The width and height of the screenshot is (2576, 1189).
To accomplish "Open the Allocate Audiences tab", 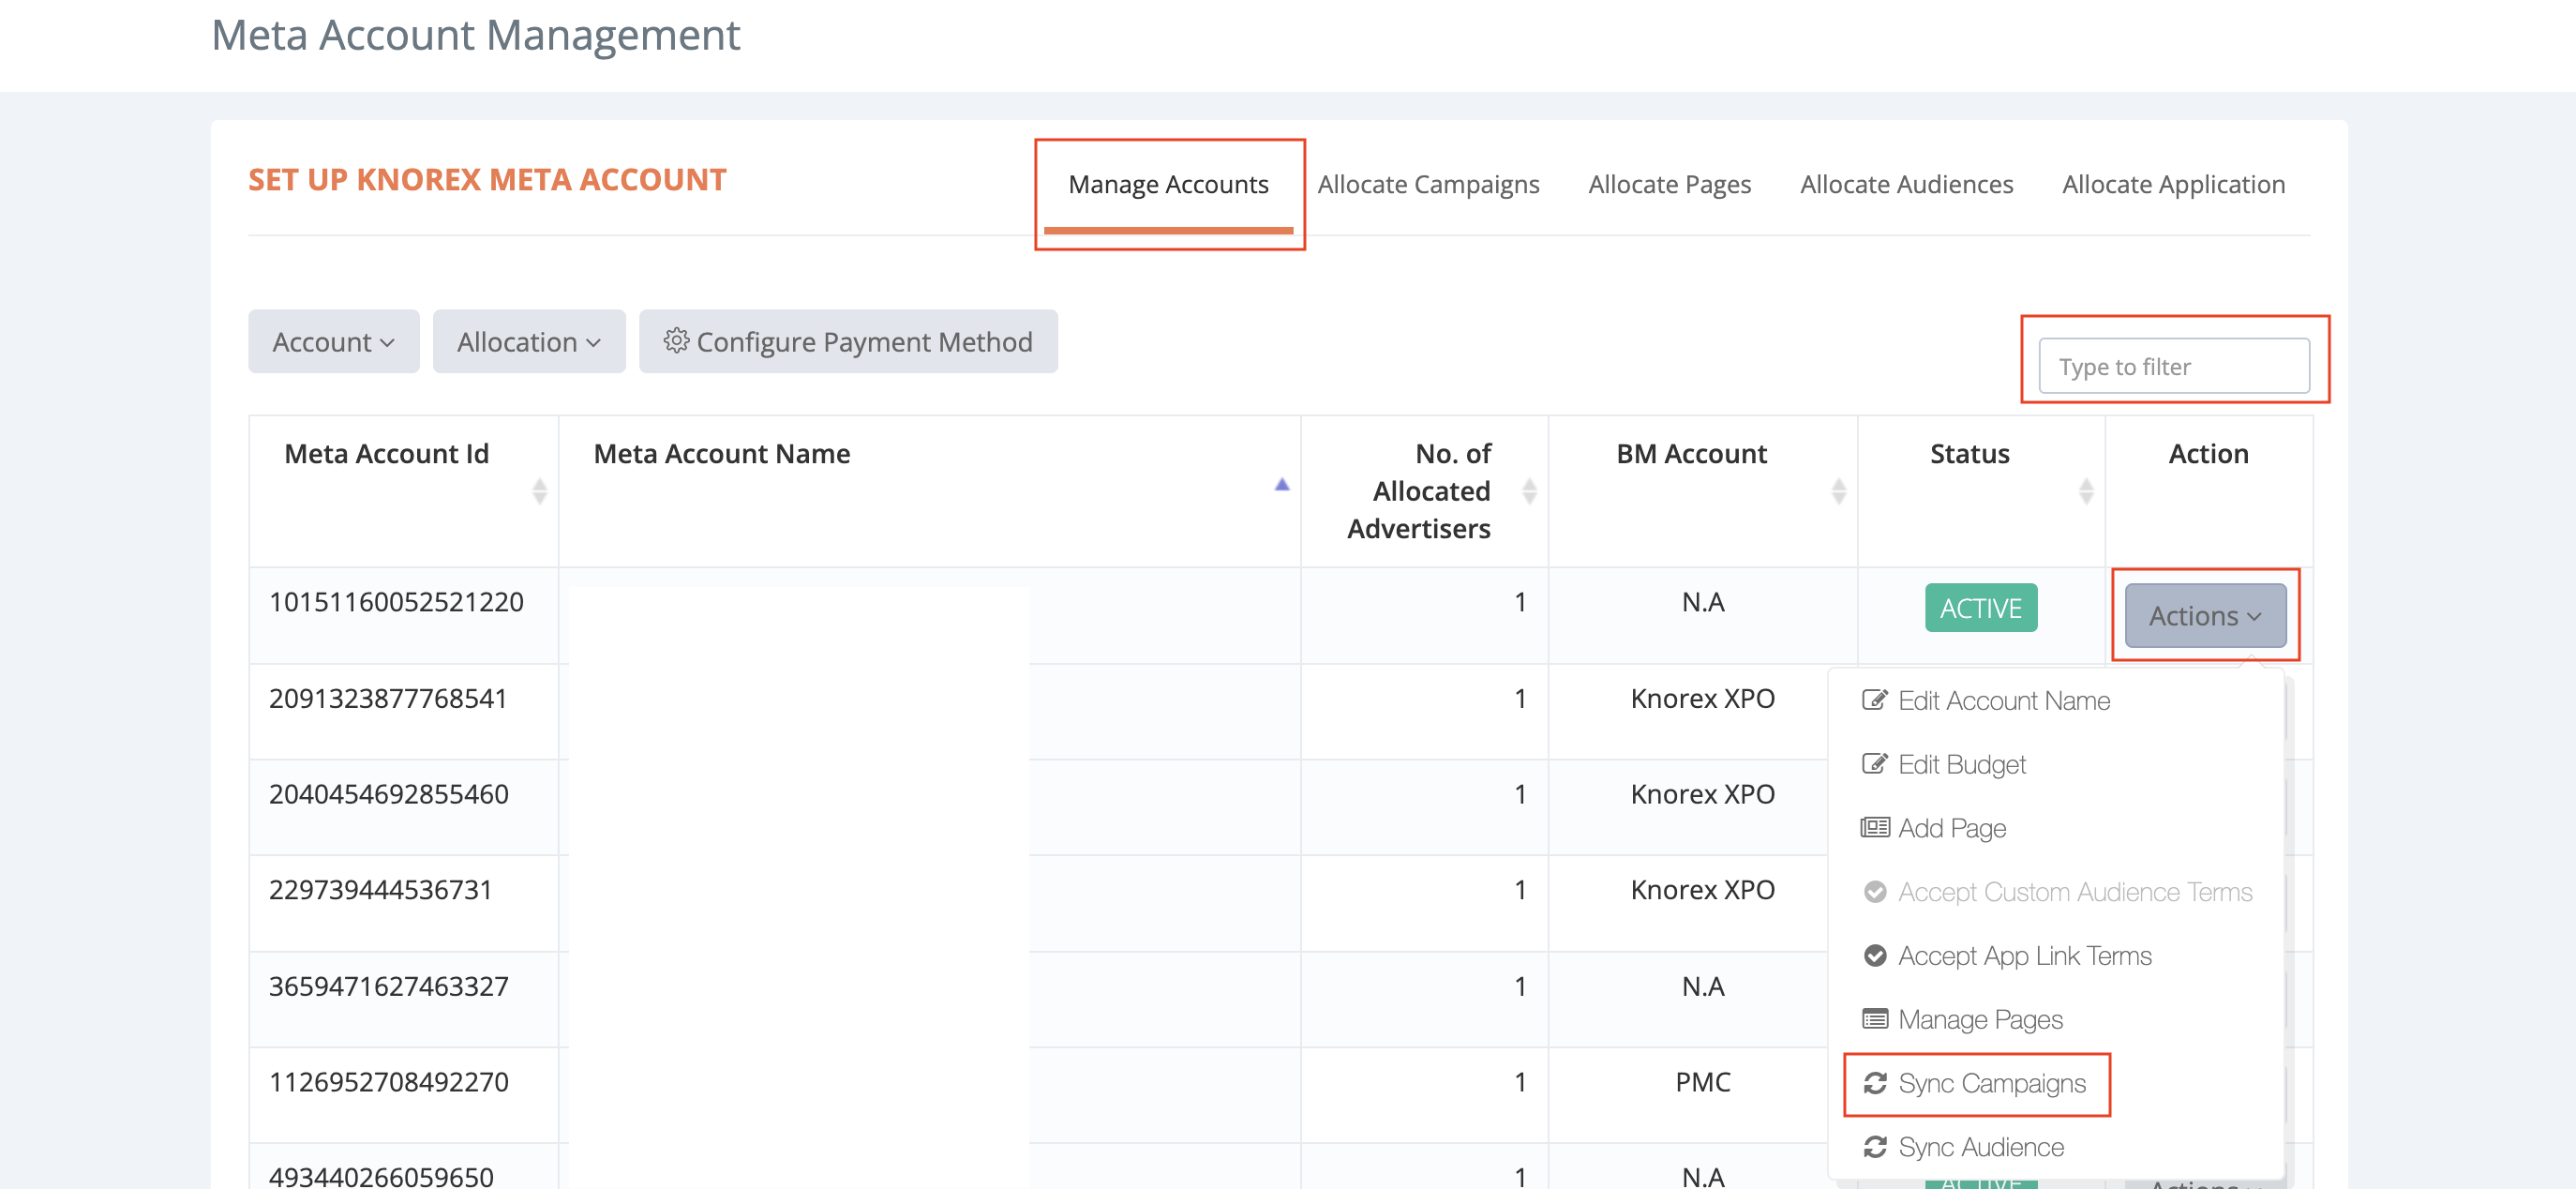I will (x=1906, y=185).
